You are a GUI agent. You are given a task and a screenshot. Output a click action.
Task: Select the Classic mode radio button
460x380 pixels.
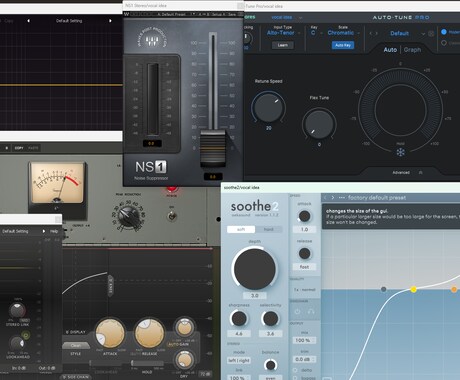point(444,43)
